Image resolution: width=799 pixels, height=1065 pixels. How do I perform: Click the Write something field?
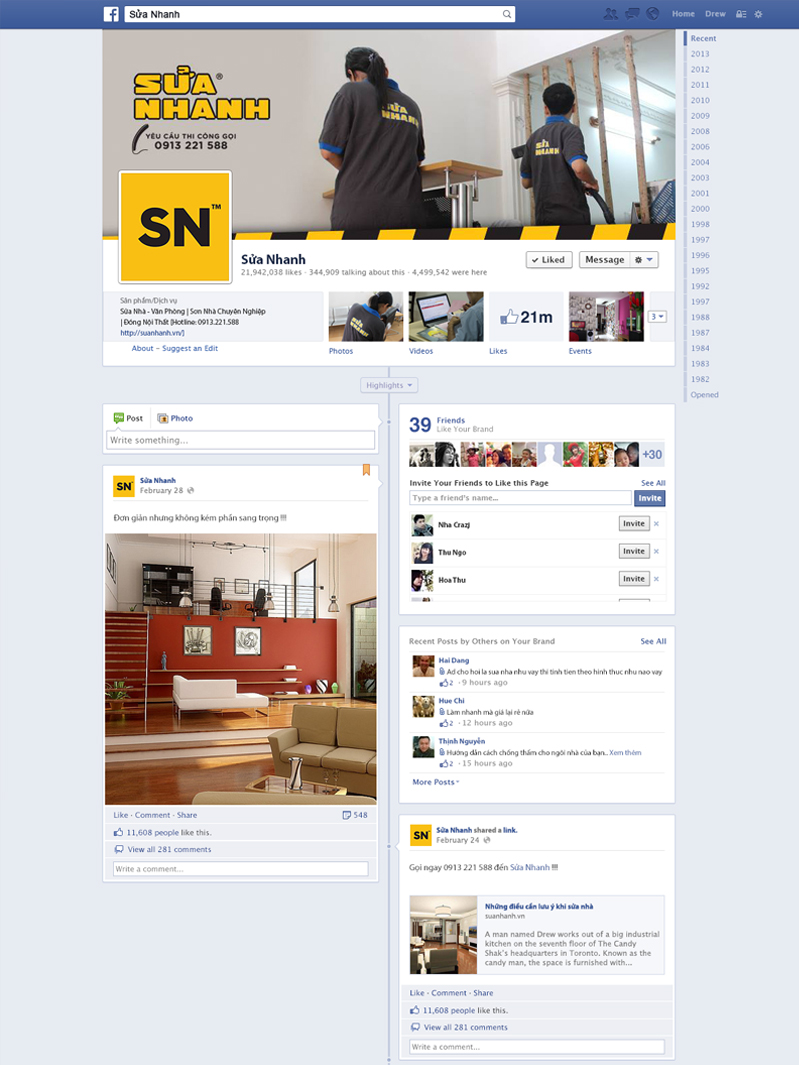pyautogui.click(x=241, y=440)
